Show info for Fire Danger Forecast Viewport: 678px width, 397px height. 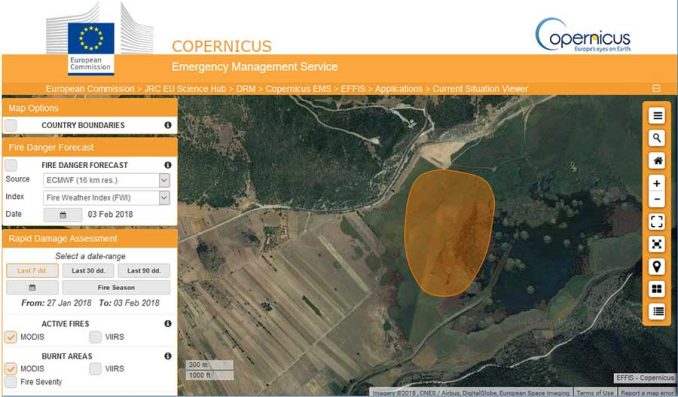(x=168, y=165)
